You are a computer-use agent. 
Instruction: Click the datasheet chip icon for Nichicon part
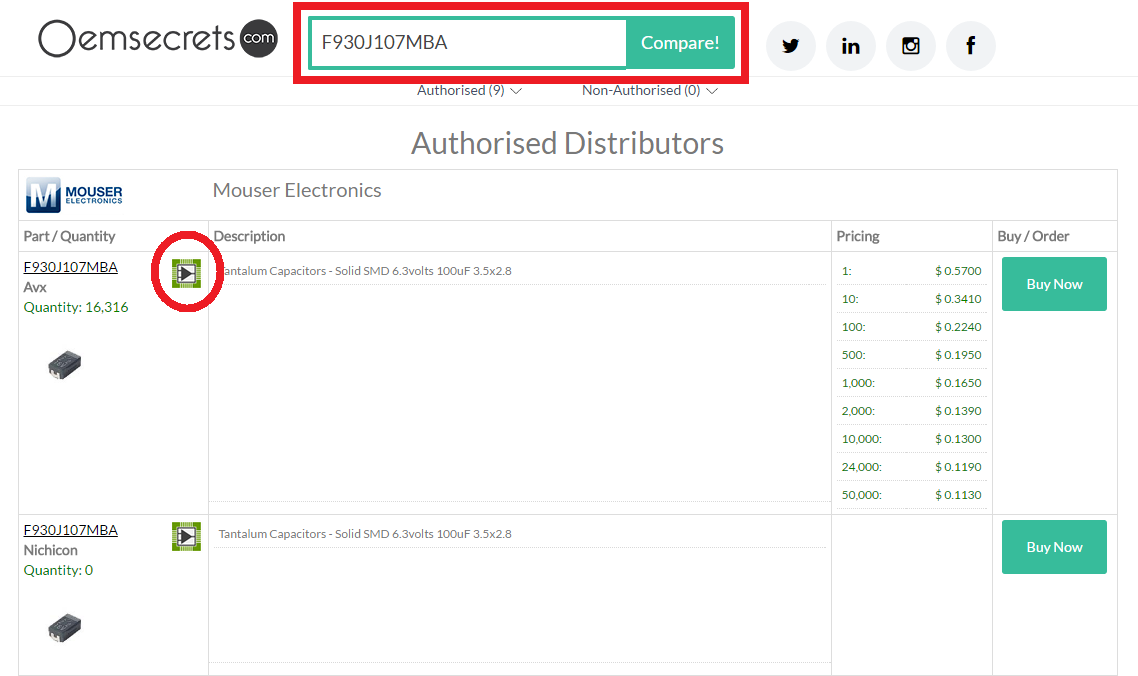tap(187, 536)
